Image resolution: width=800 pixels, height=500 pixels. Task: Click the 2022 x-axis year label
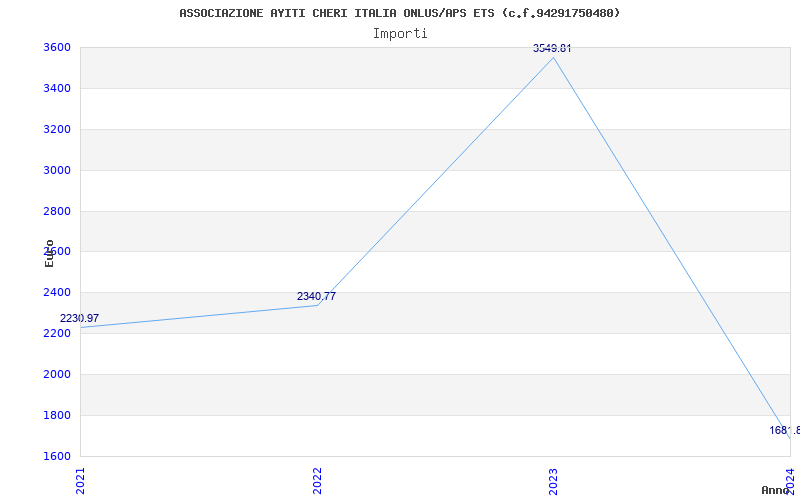pyautogui.click(x=317, y=481)
